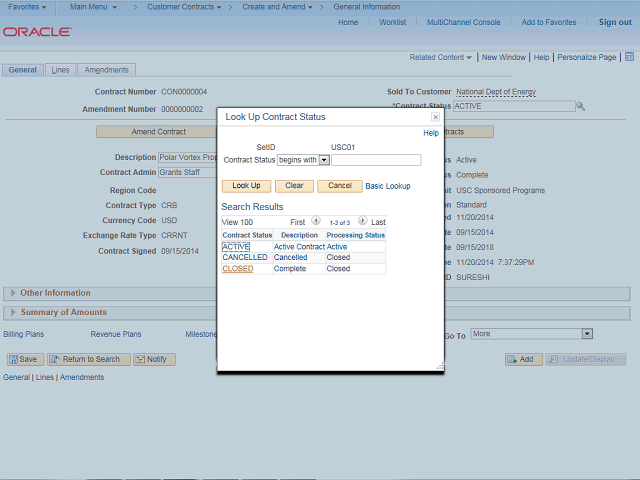Sort by Description column header
Viewport: 640px width, 480px height.
click(x=299, y=236)
